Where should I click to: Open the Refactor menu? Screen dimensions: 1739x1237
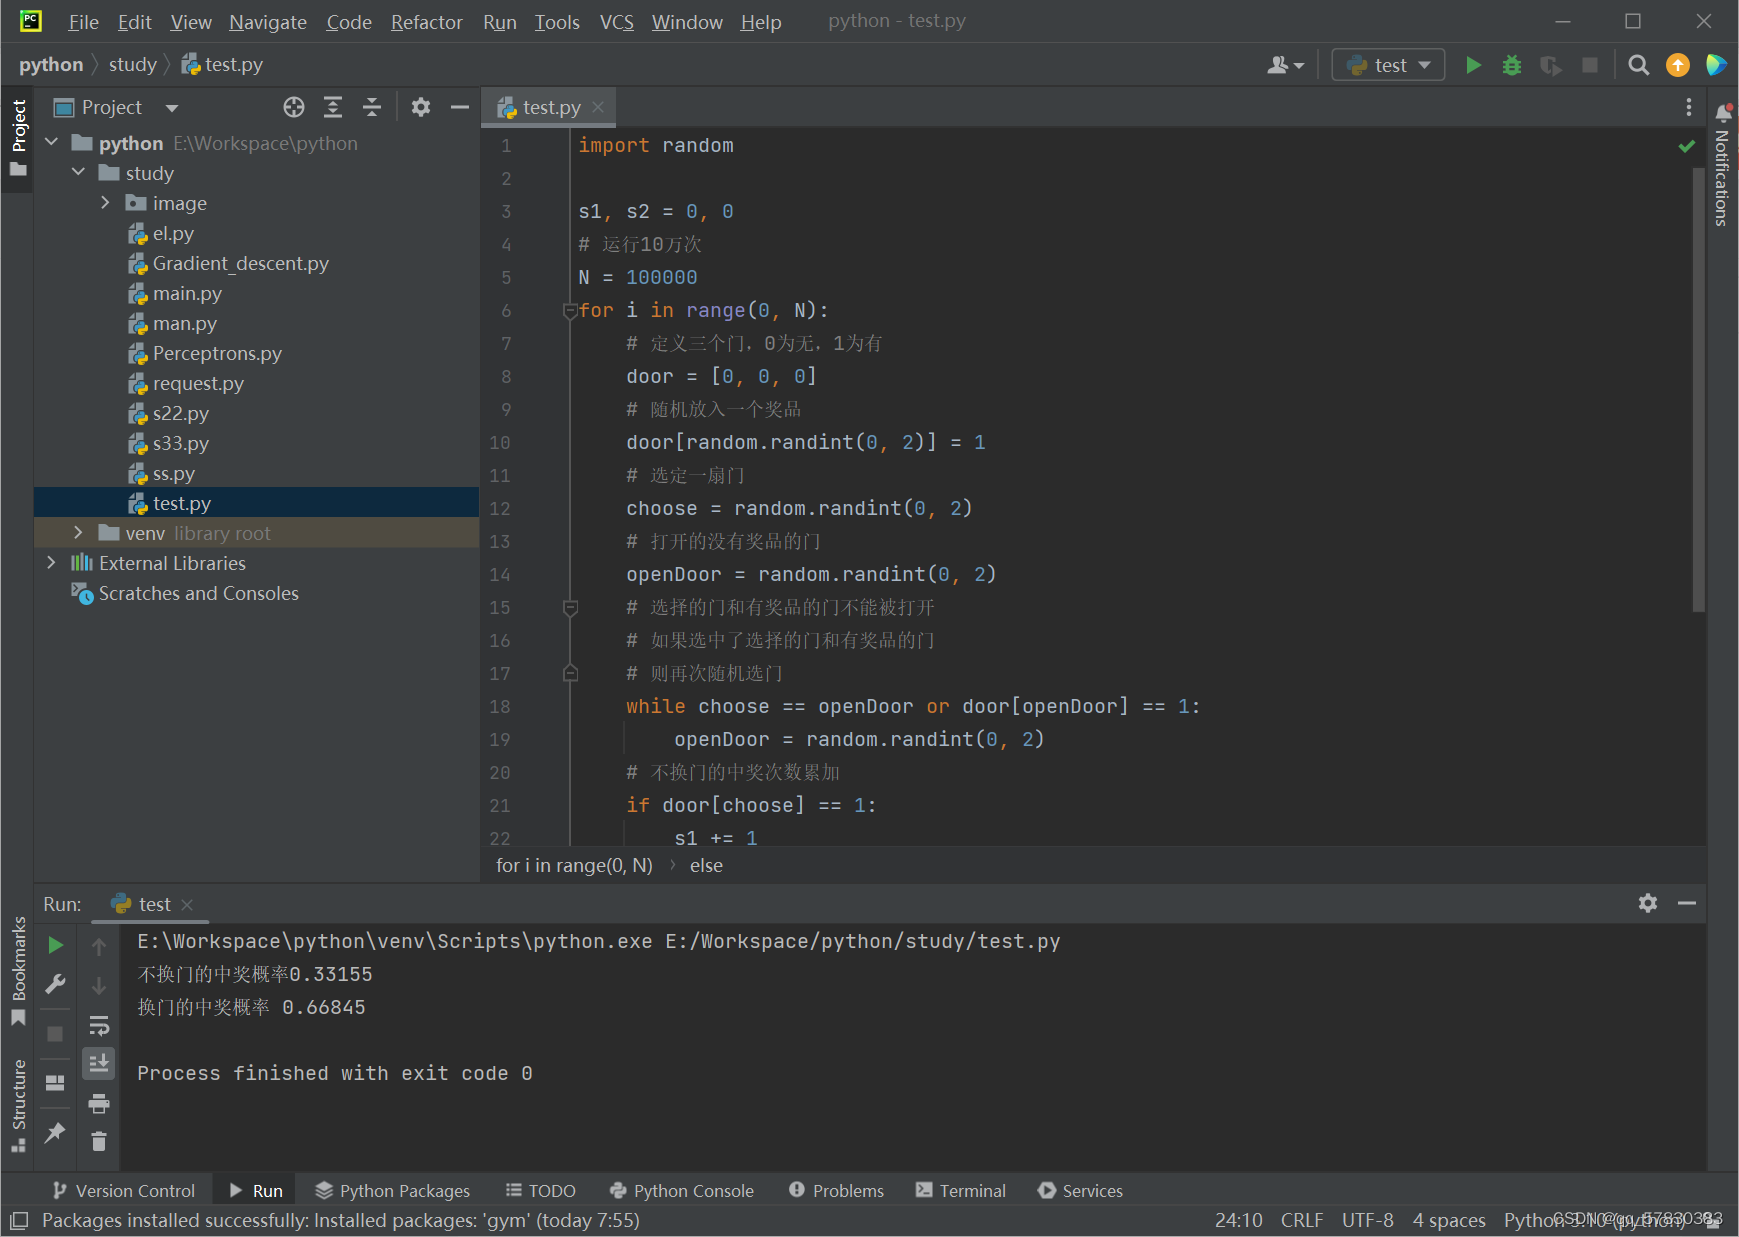[x=426, y=22]
